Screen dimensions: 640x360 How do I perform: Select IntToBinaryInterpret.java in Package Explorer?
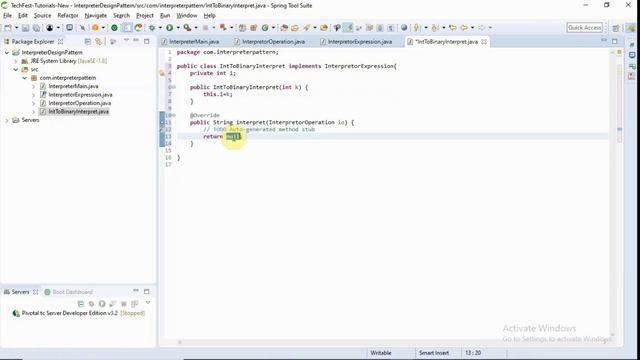[x=74, y=111]
